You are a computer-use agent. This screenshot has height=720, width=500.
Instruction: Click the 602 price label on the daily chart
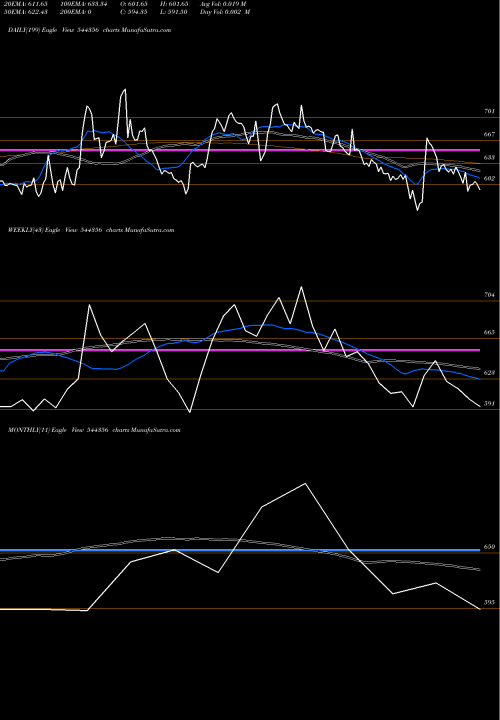(489, 179)
